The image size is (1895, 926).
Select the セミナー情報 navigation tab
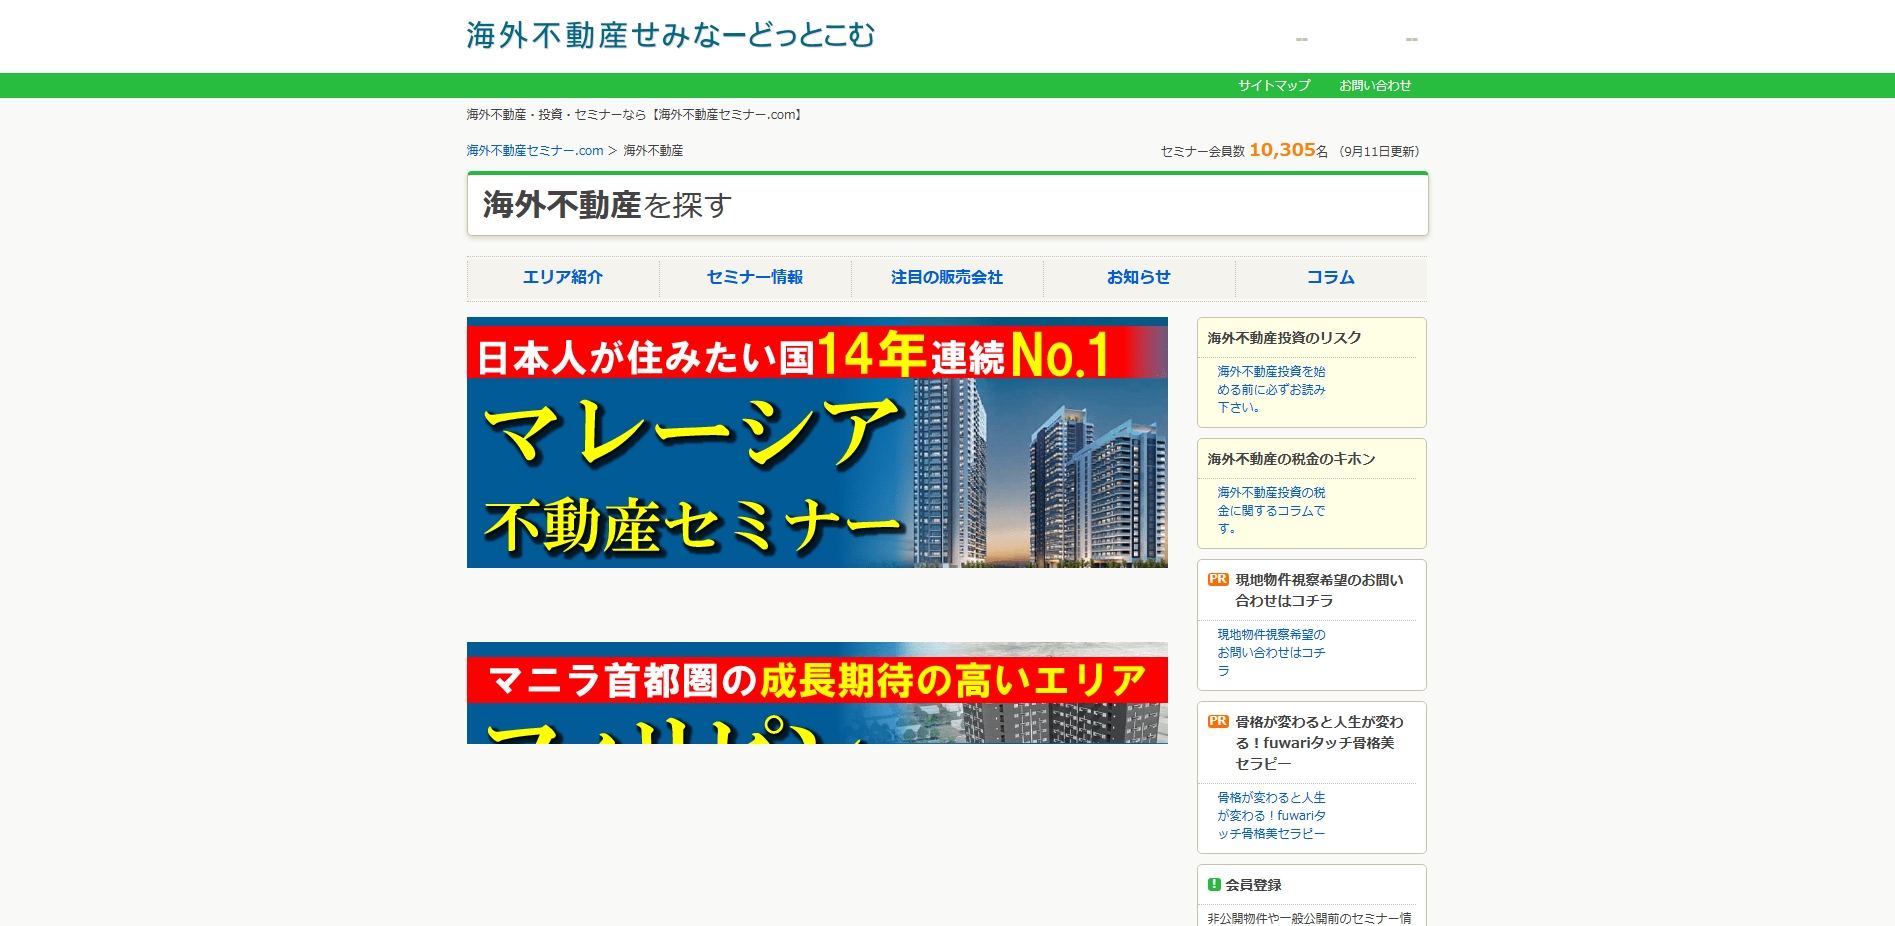755,278
